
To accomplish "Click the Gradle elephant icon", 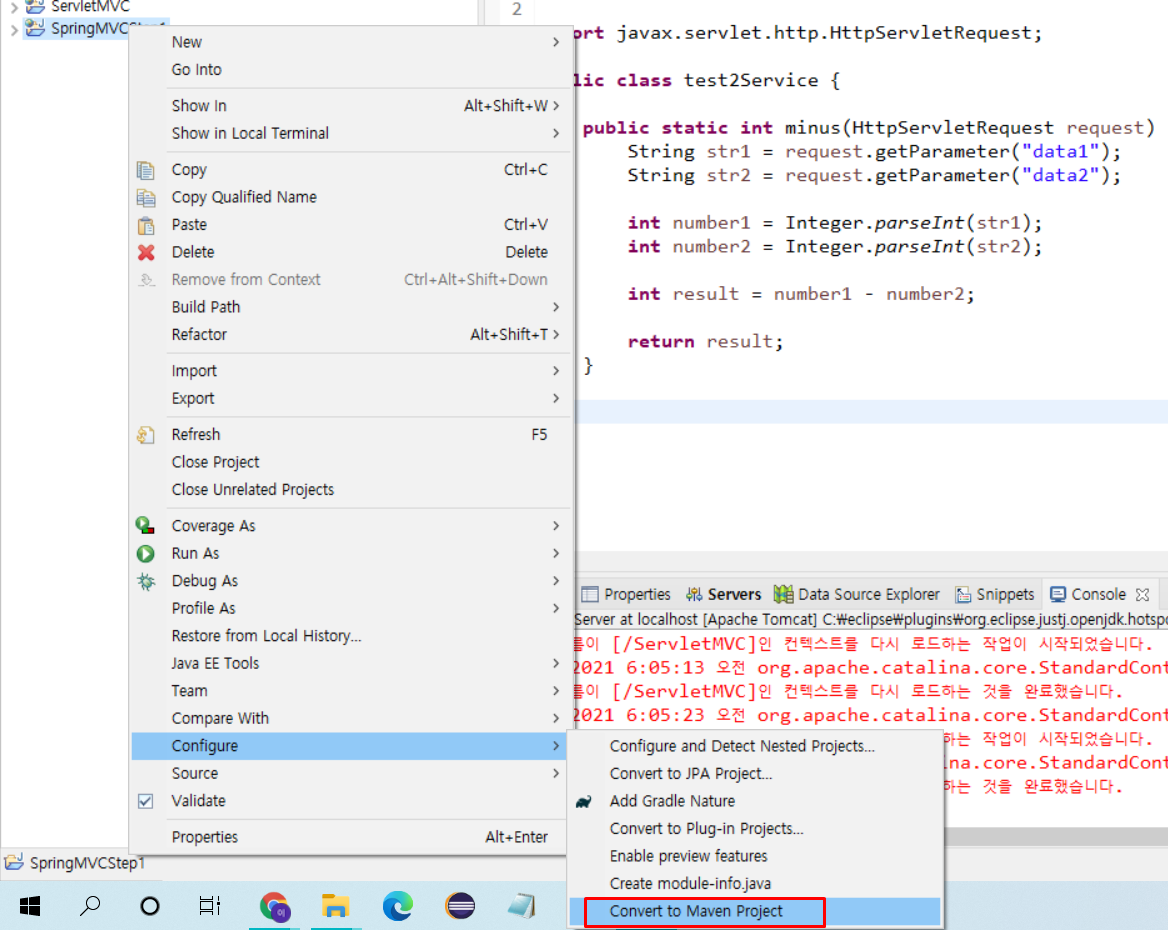I will [584, 801].
